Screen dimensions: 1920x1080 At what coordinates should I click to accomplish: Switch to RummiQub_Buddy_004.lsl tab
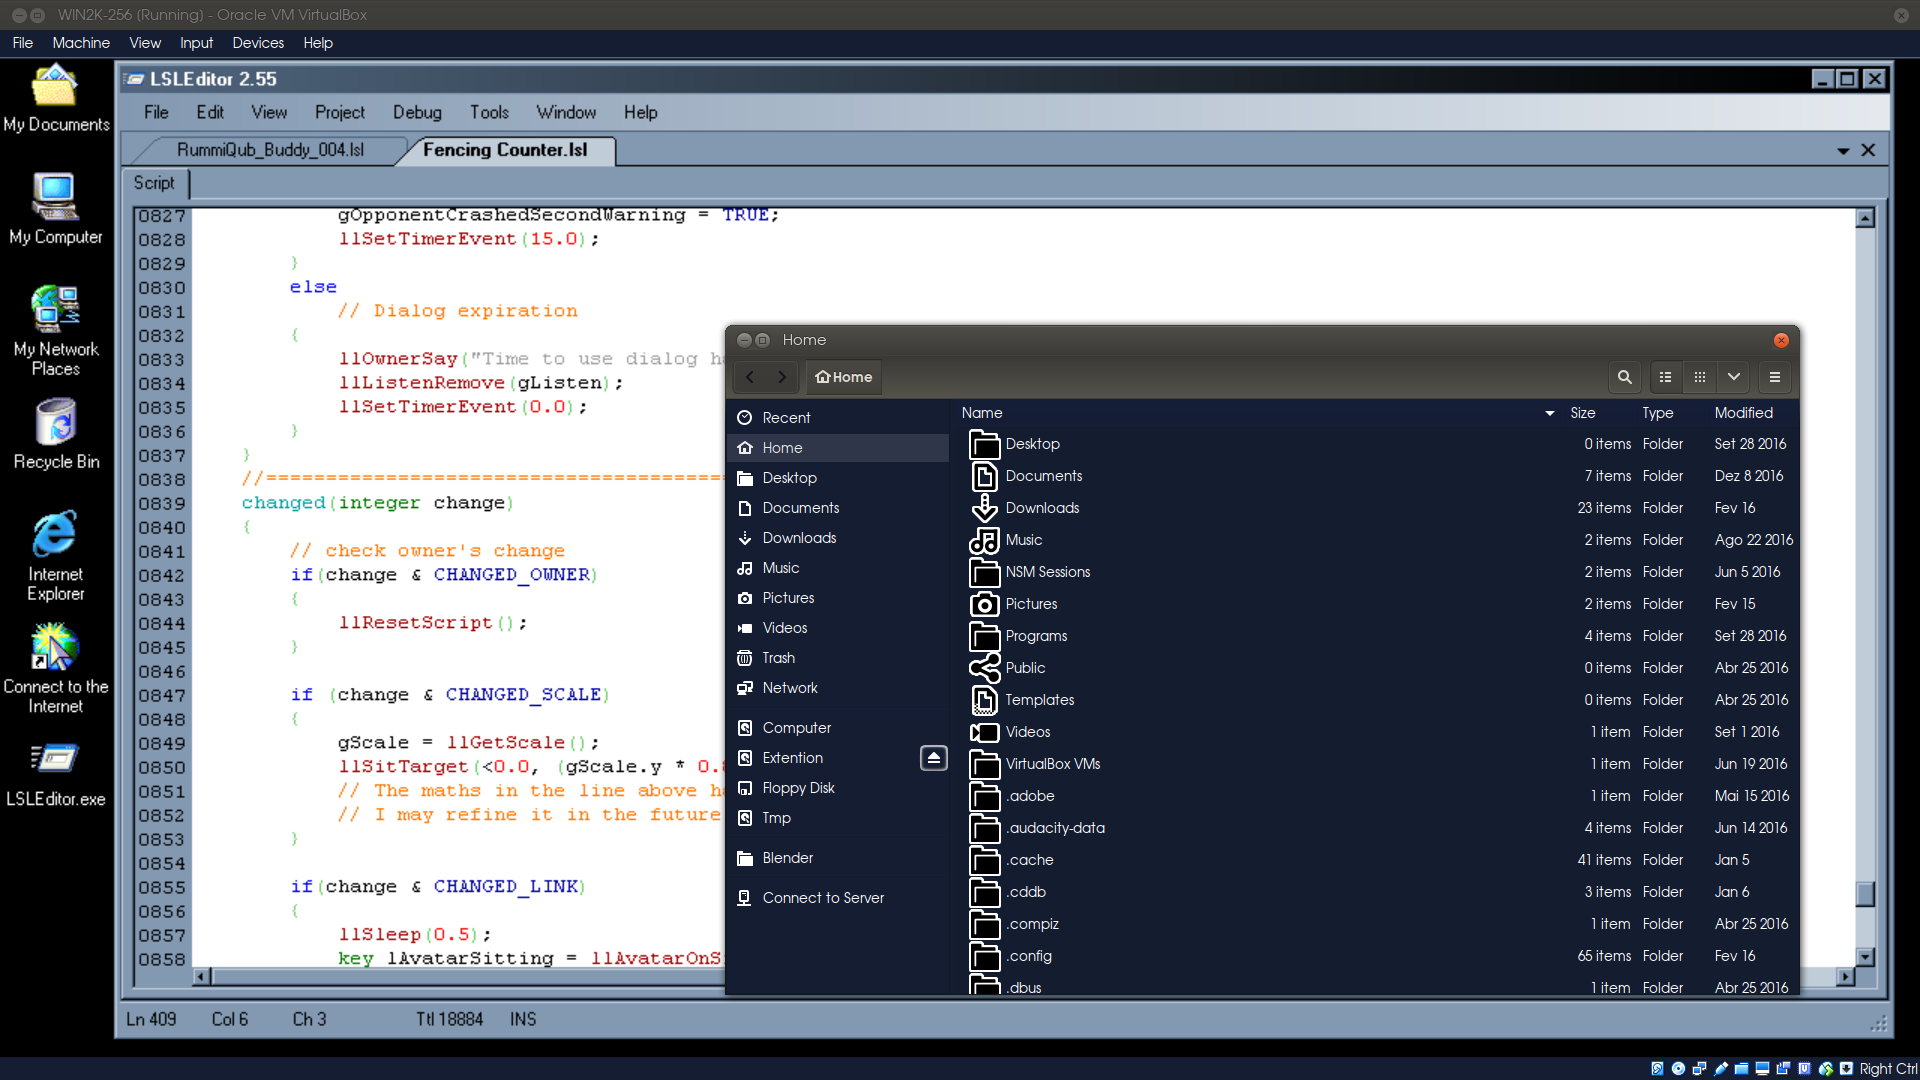click(x=270, y=150)
